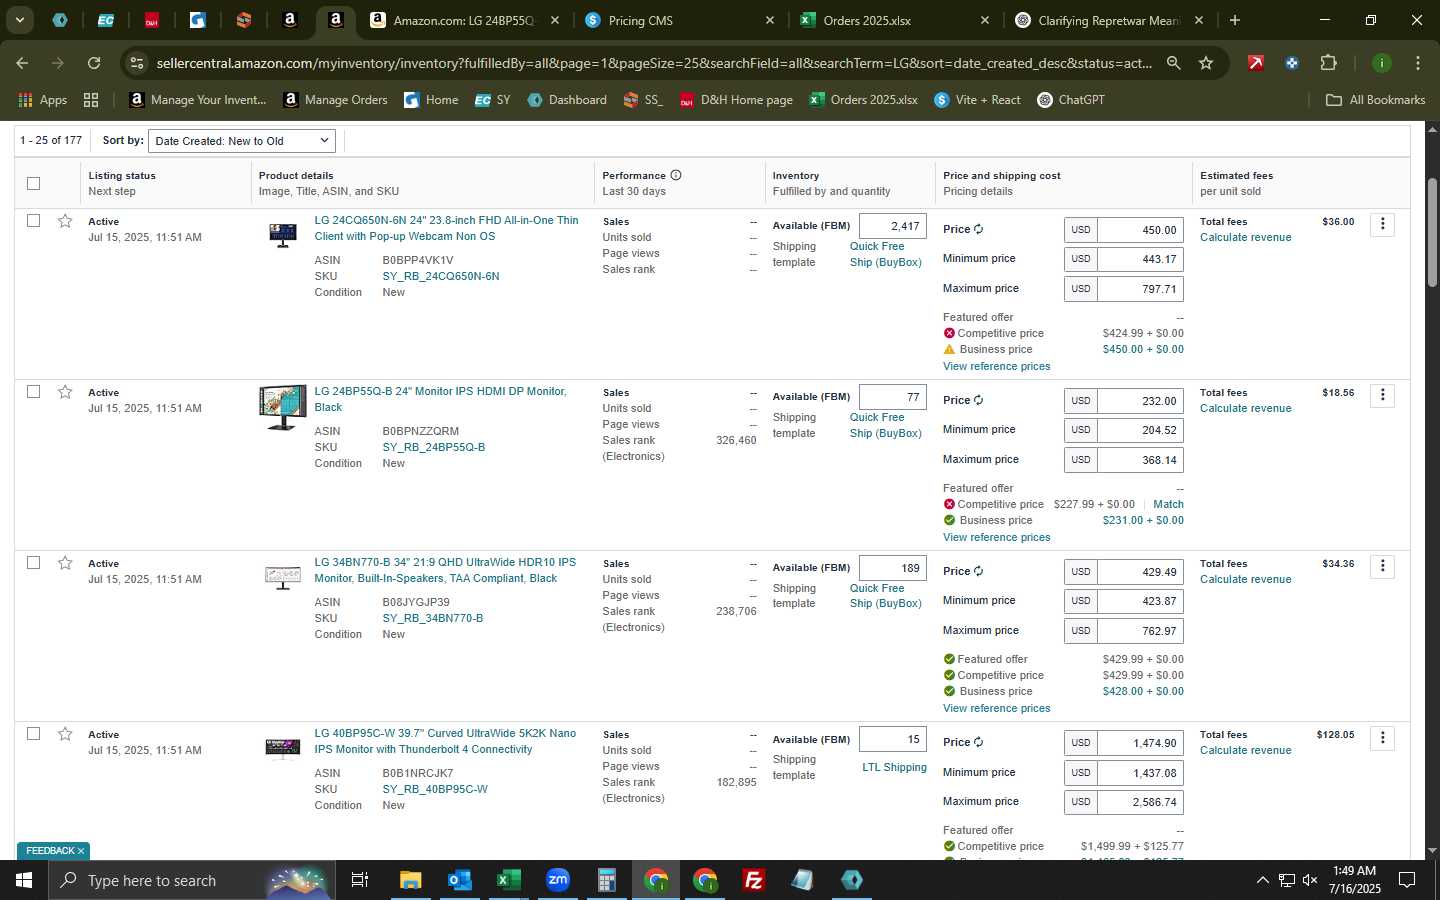Select the LG 34BN770-B row checkbox
The height and width of the screenshot is (900, 1440).
[33, 562]
